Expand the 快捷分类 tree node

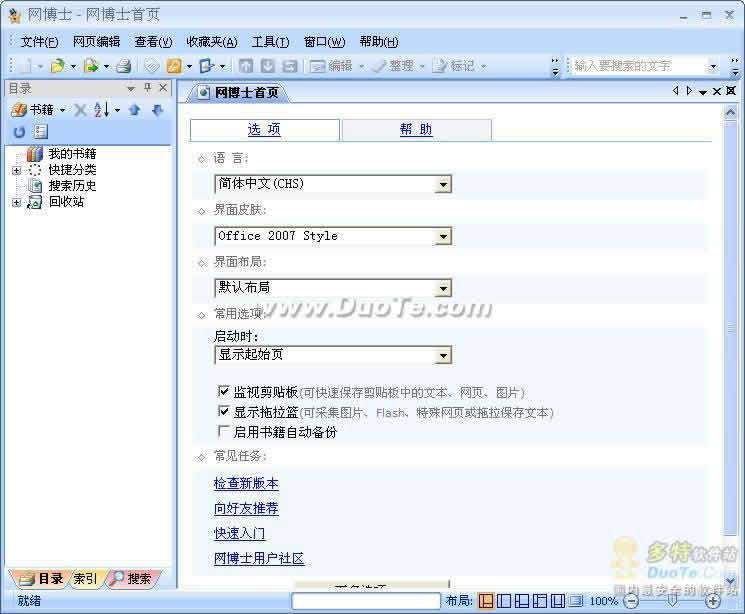[17, 170]
